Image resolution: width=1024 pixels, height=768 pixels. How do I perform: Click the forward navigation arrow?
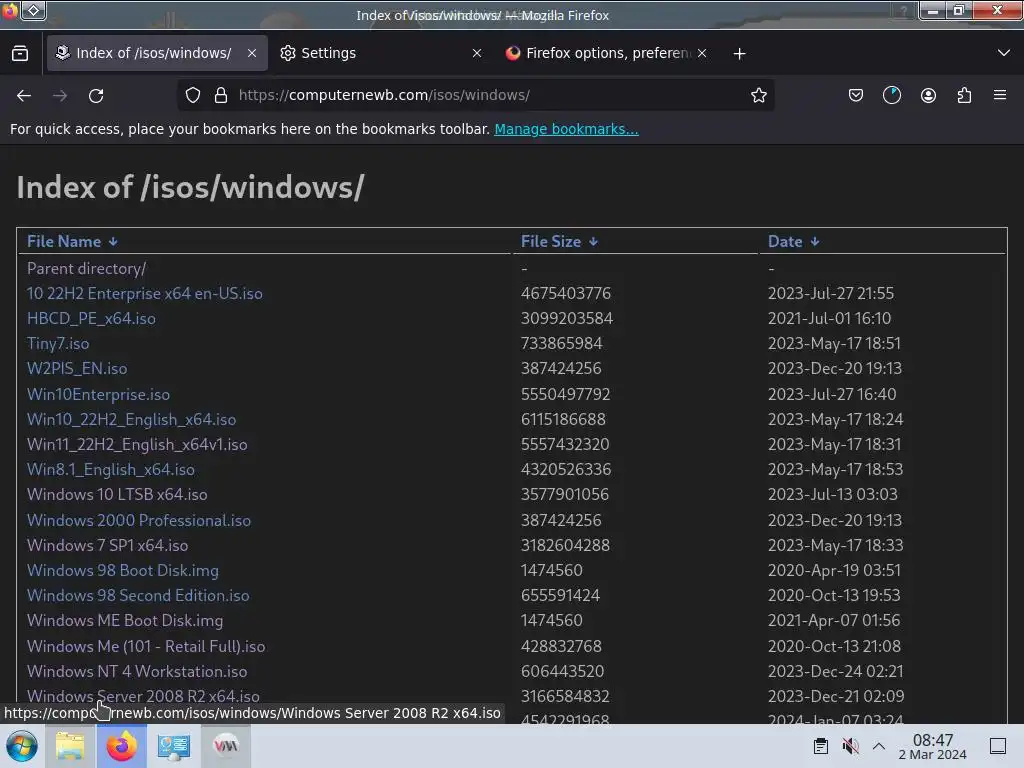60,95
